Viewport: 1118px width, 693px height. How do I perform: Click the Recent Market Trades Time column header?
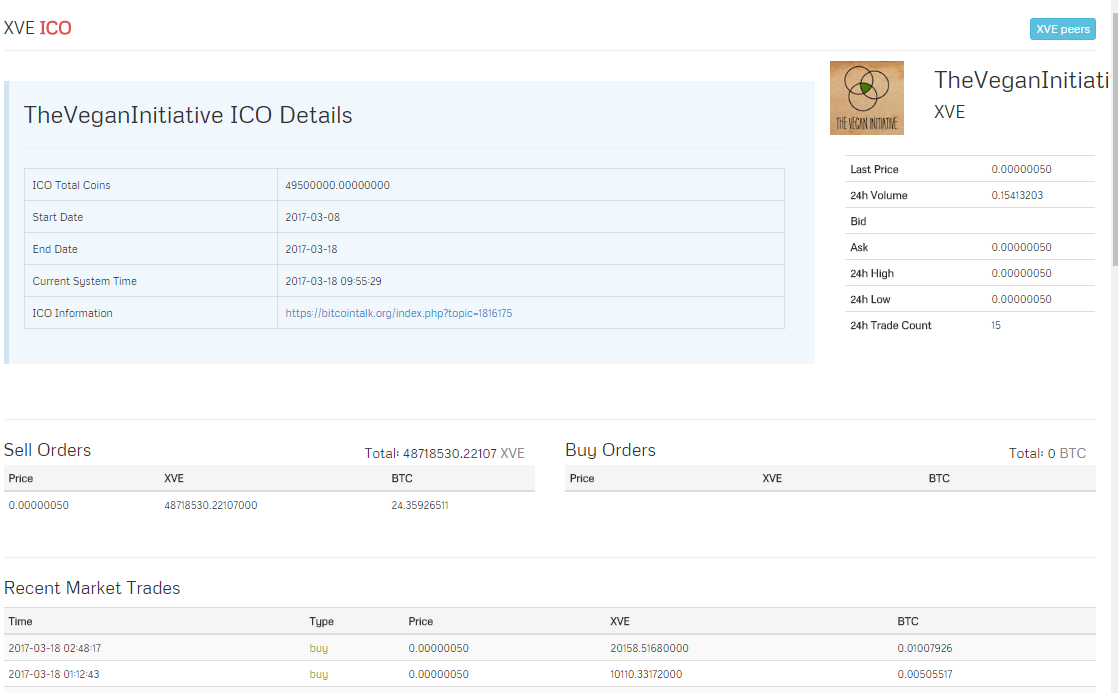20,621
